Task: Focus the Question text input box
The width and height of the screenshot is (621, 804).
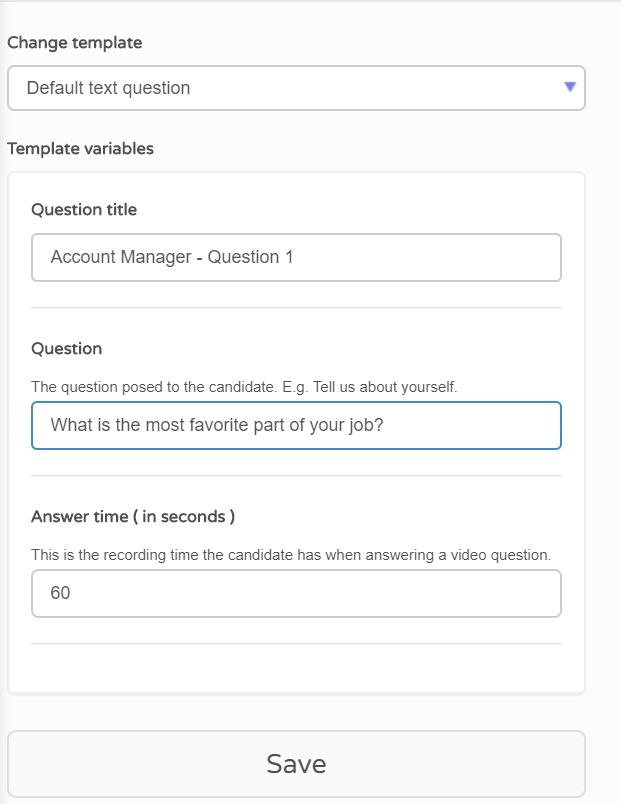Action: coord(296,426)
